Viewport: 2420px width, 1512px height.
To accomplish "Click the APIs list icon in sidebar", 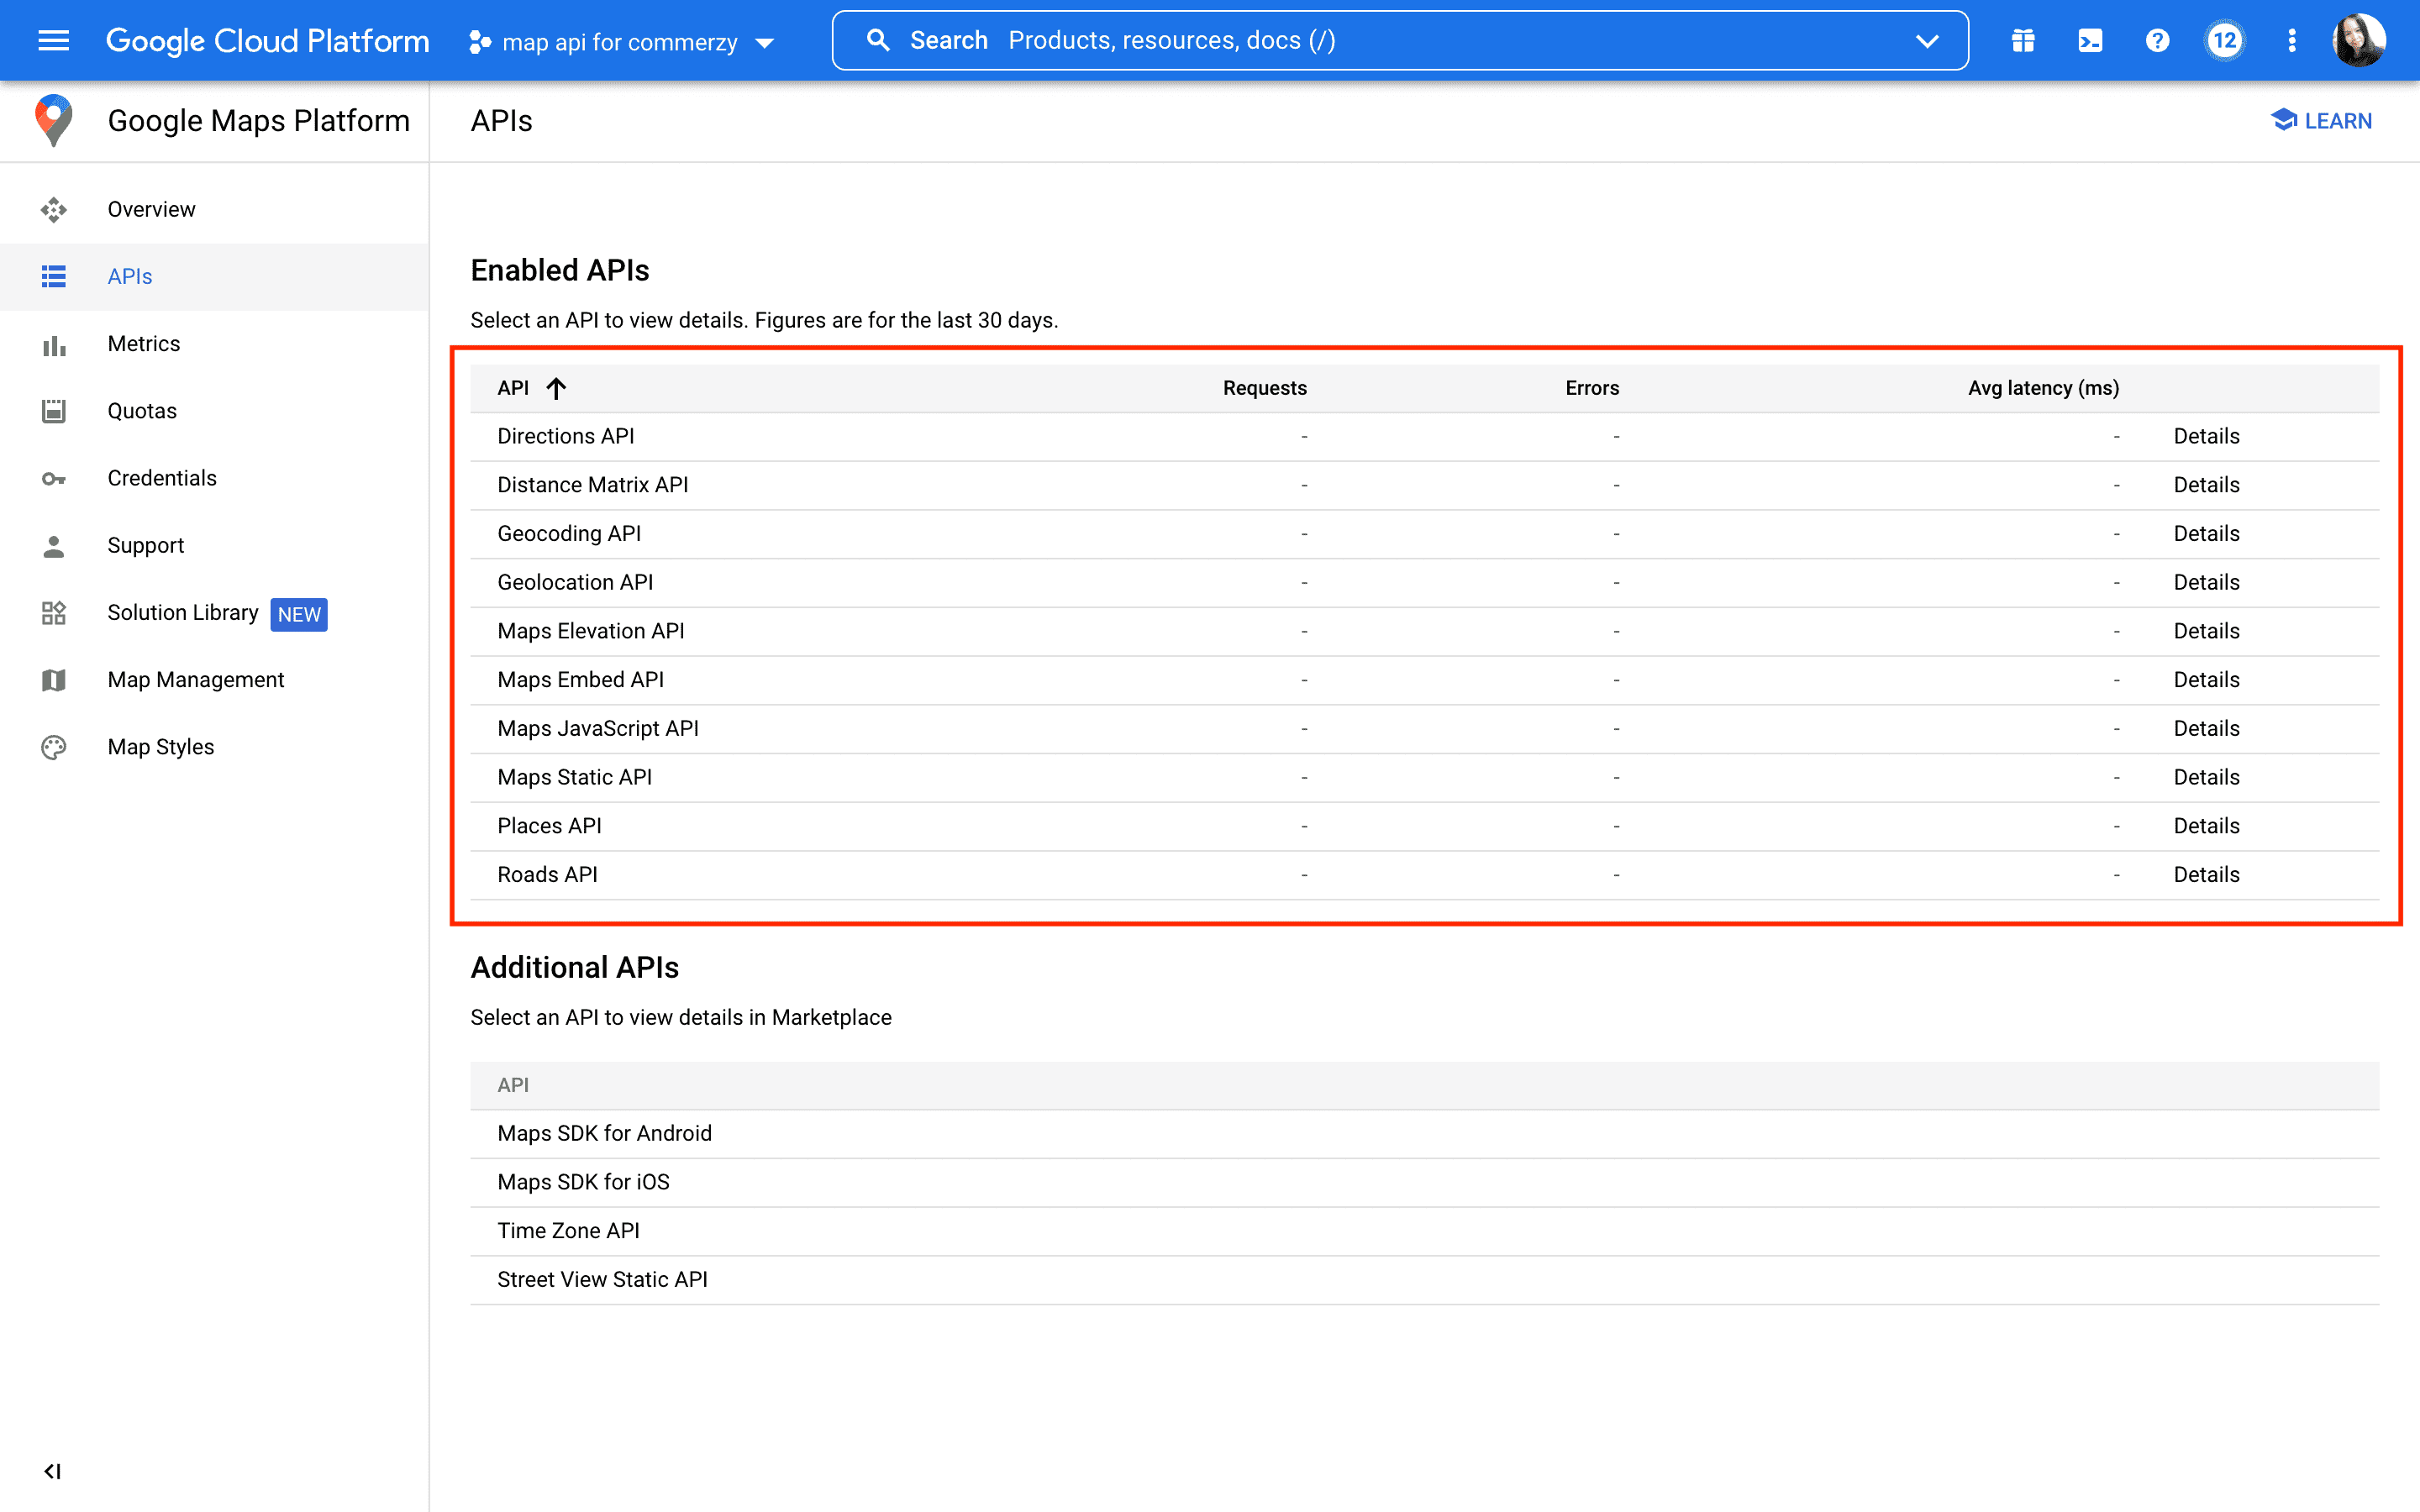I will coord(54,276).
